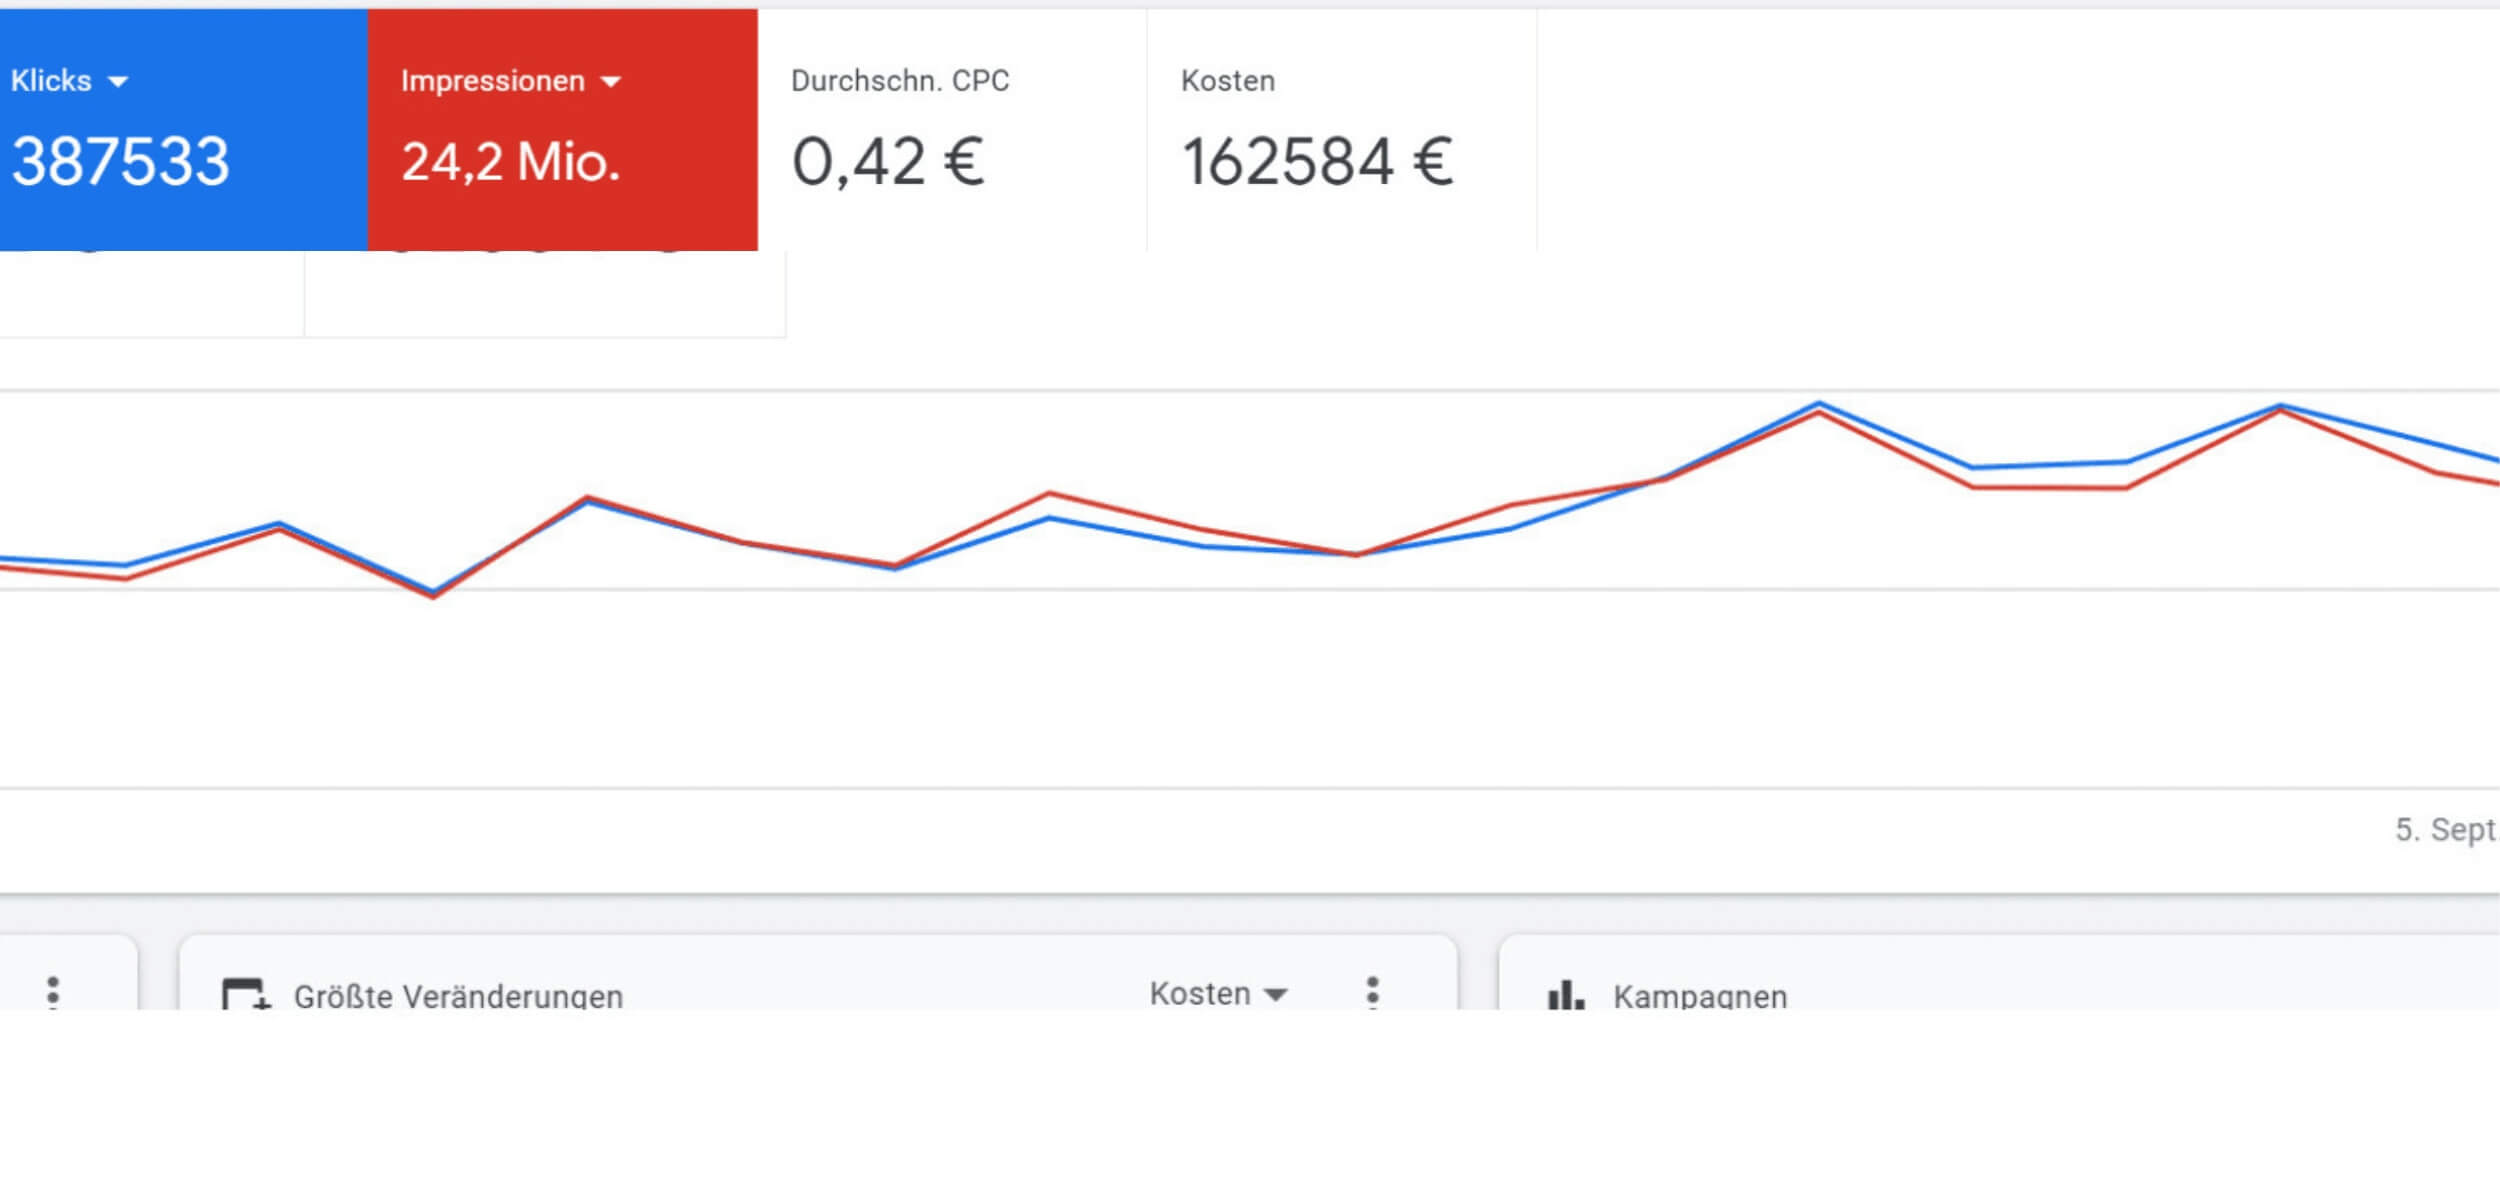The image size is (2500, 1200).
Task: Click the Größte Veränderungen card title
Action: (458, 996)
